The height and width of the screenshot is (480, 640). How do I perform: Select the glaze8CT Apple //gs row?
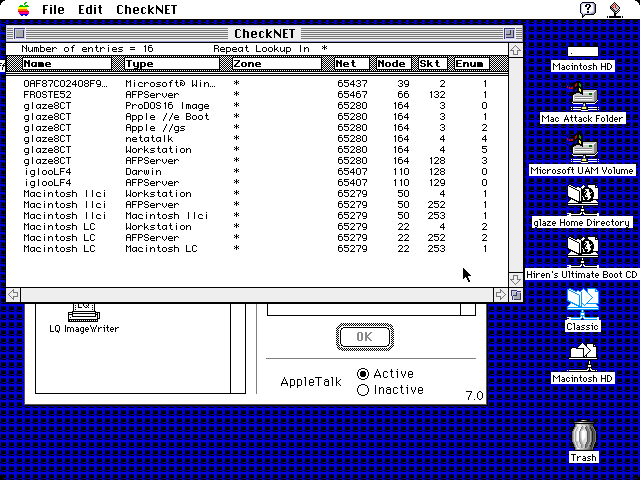pos(256,128)
